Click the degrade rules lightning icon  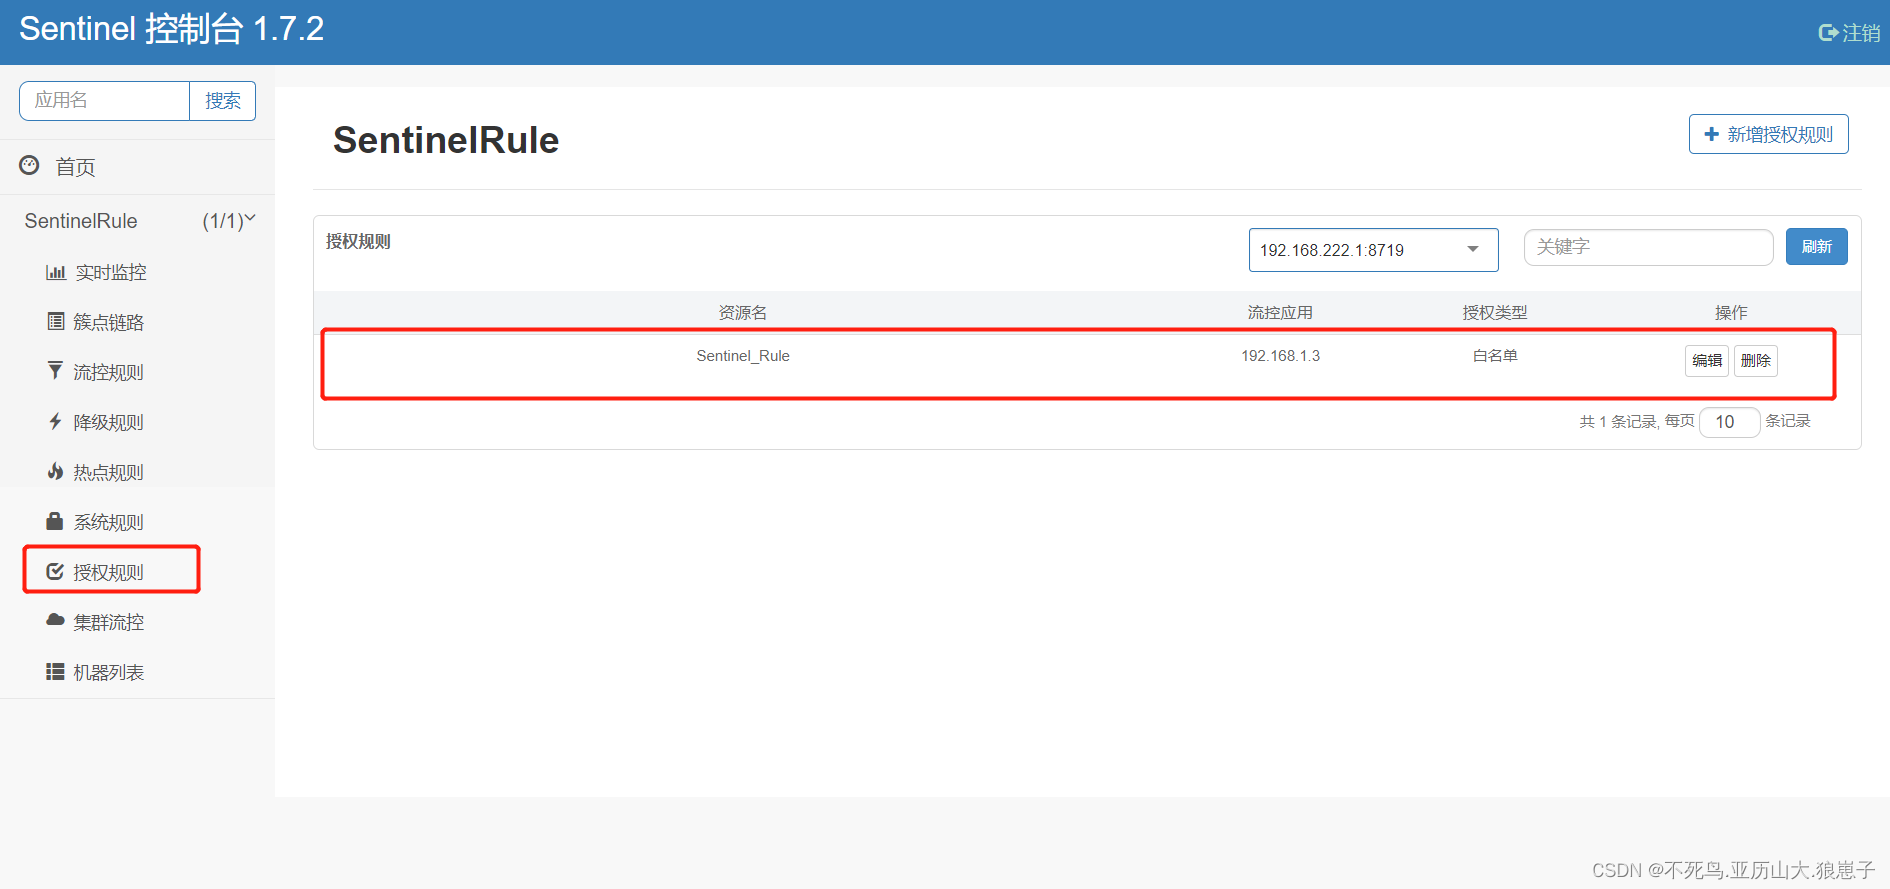tap(55, 421)
